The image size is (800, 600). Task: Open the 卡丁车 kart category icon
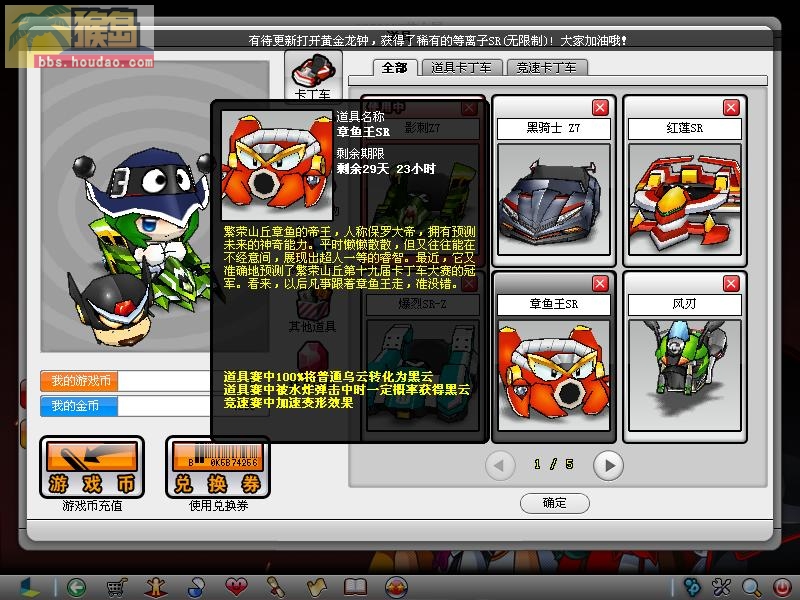[313, 77]
